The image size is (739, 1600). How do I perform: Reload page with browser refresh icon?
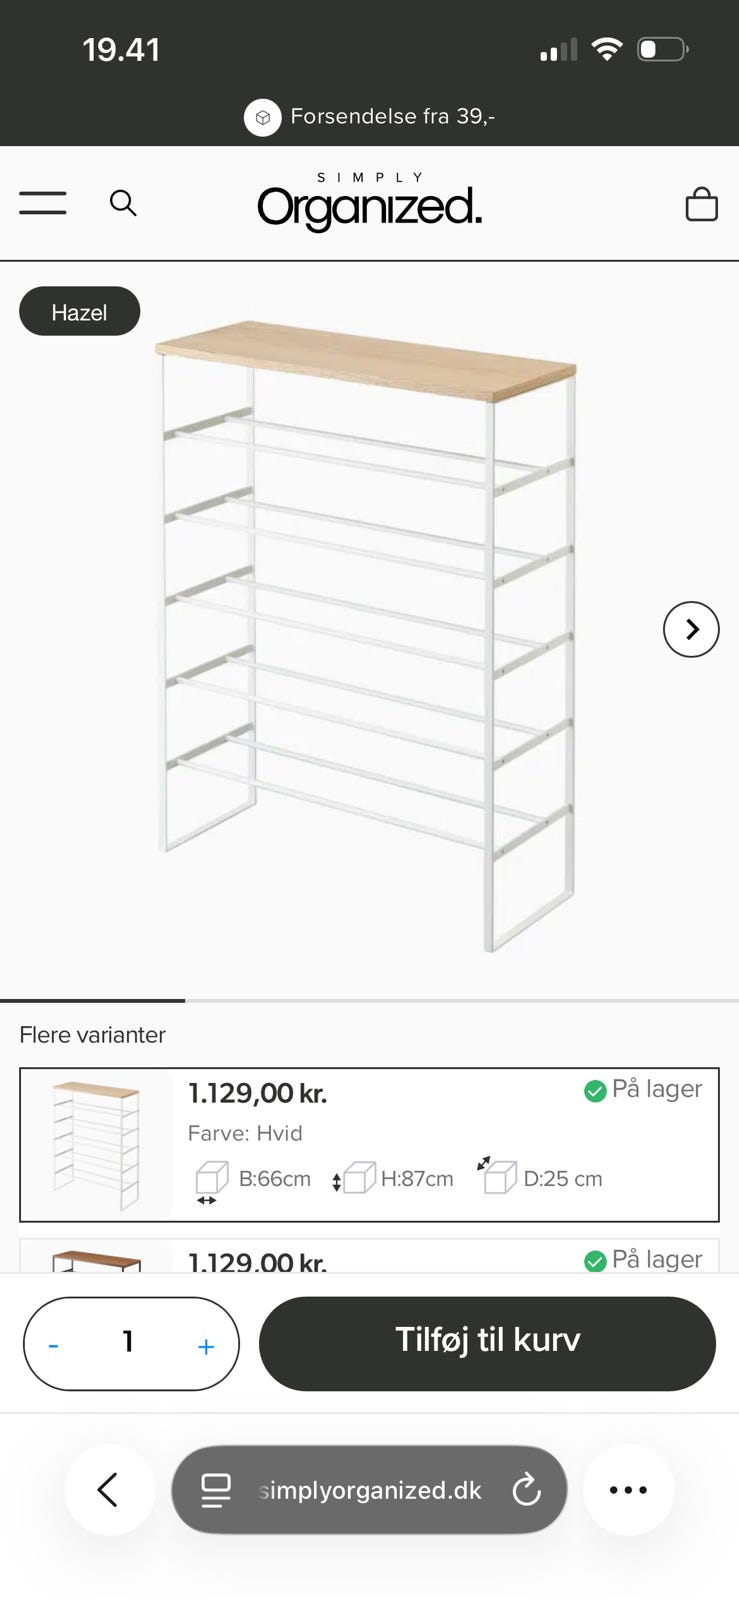coord(526,1490)
